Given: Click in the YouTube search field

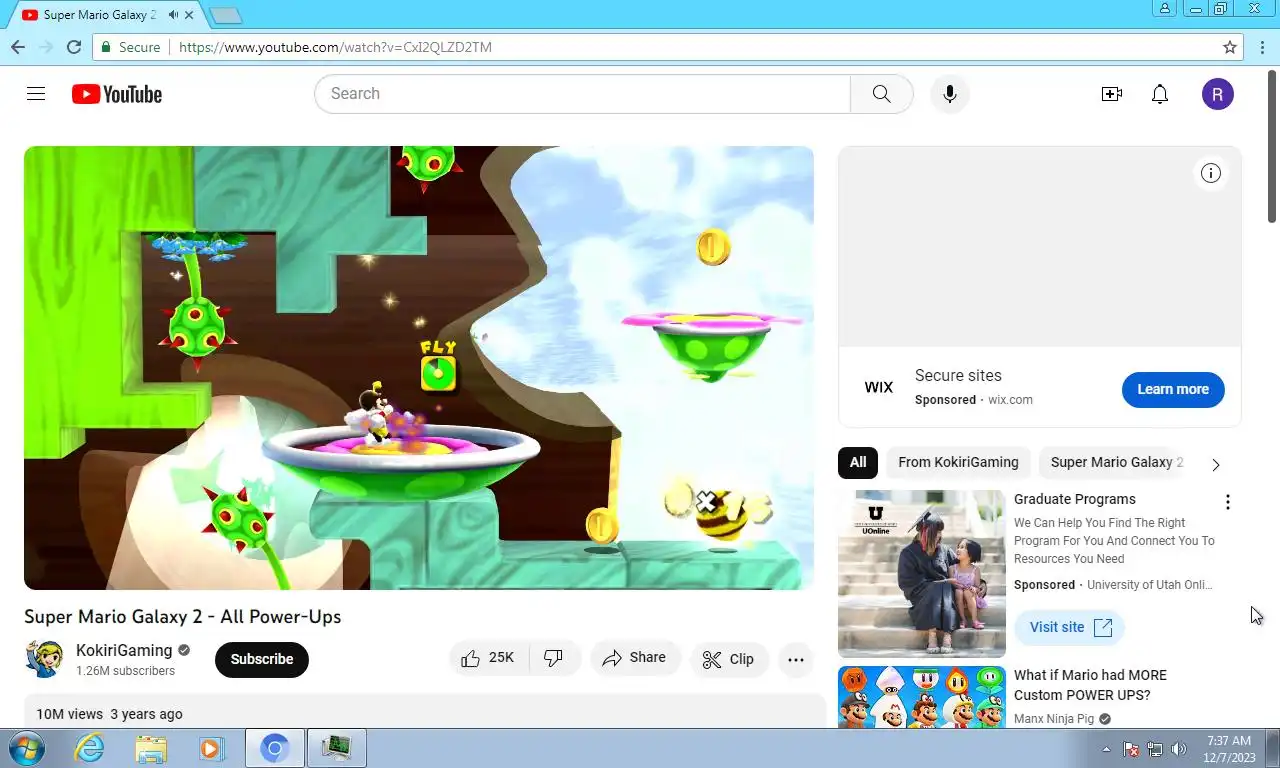Looking at the screenshot, I should [582, 94].
